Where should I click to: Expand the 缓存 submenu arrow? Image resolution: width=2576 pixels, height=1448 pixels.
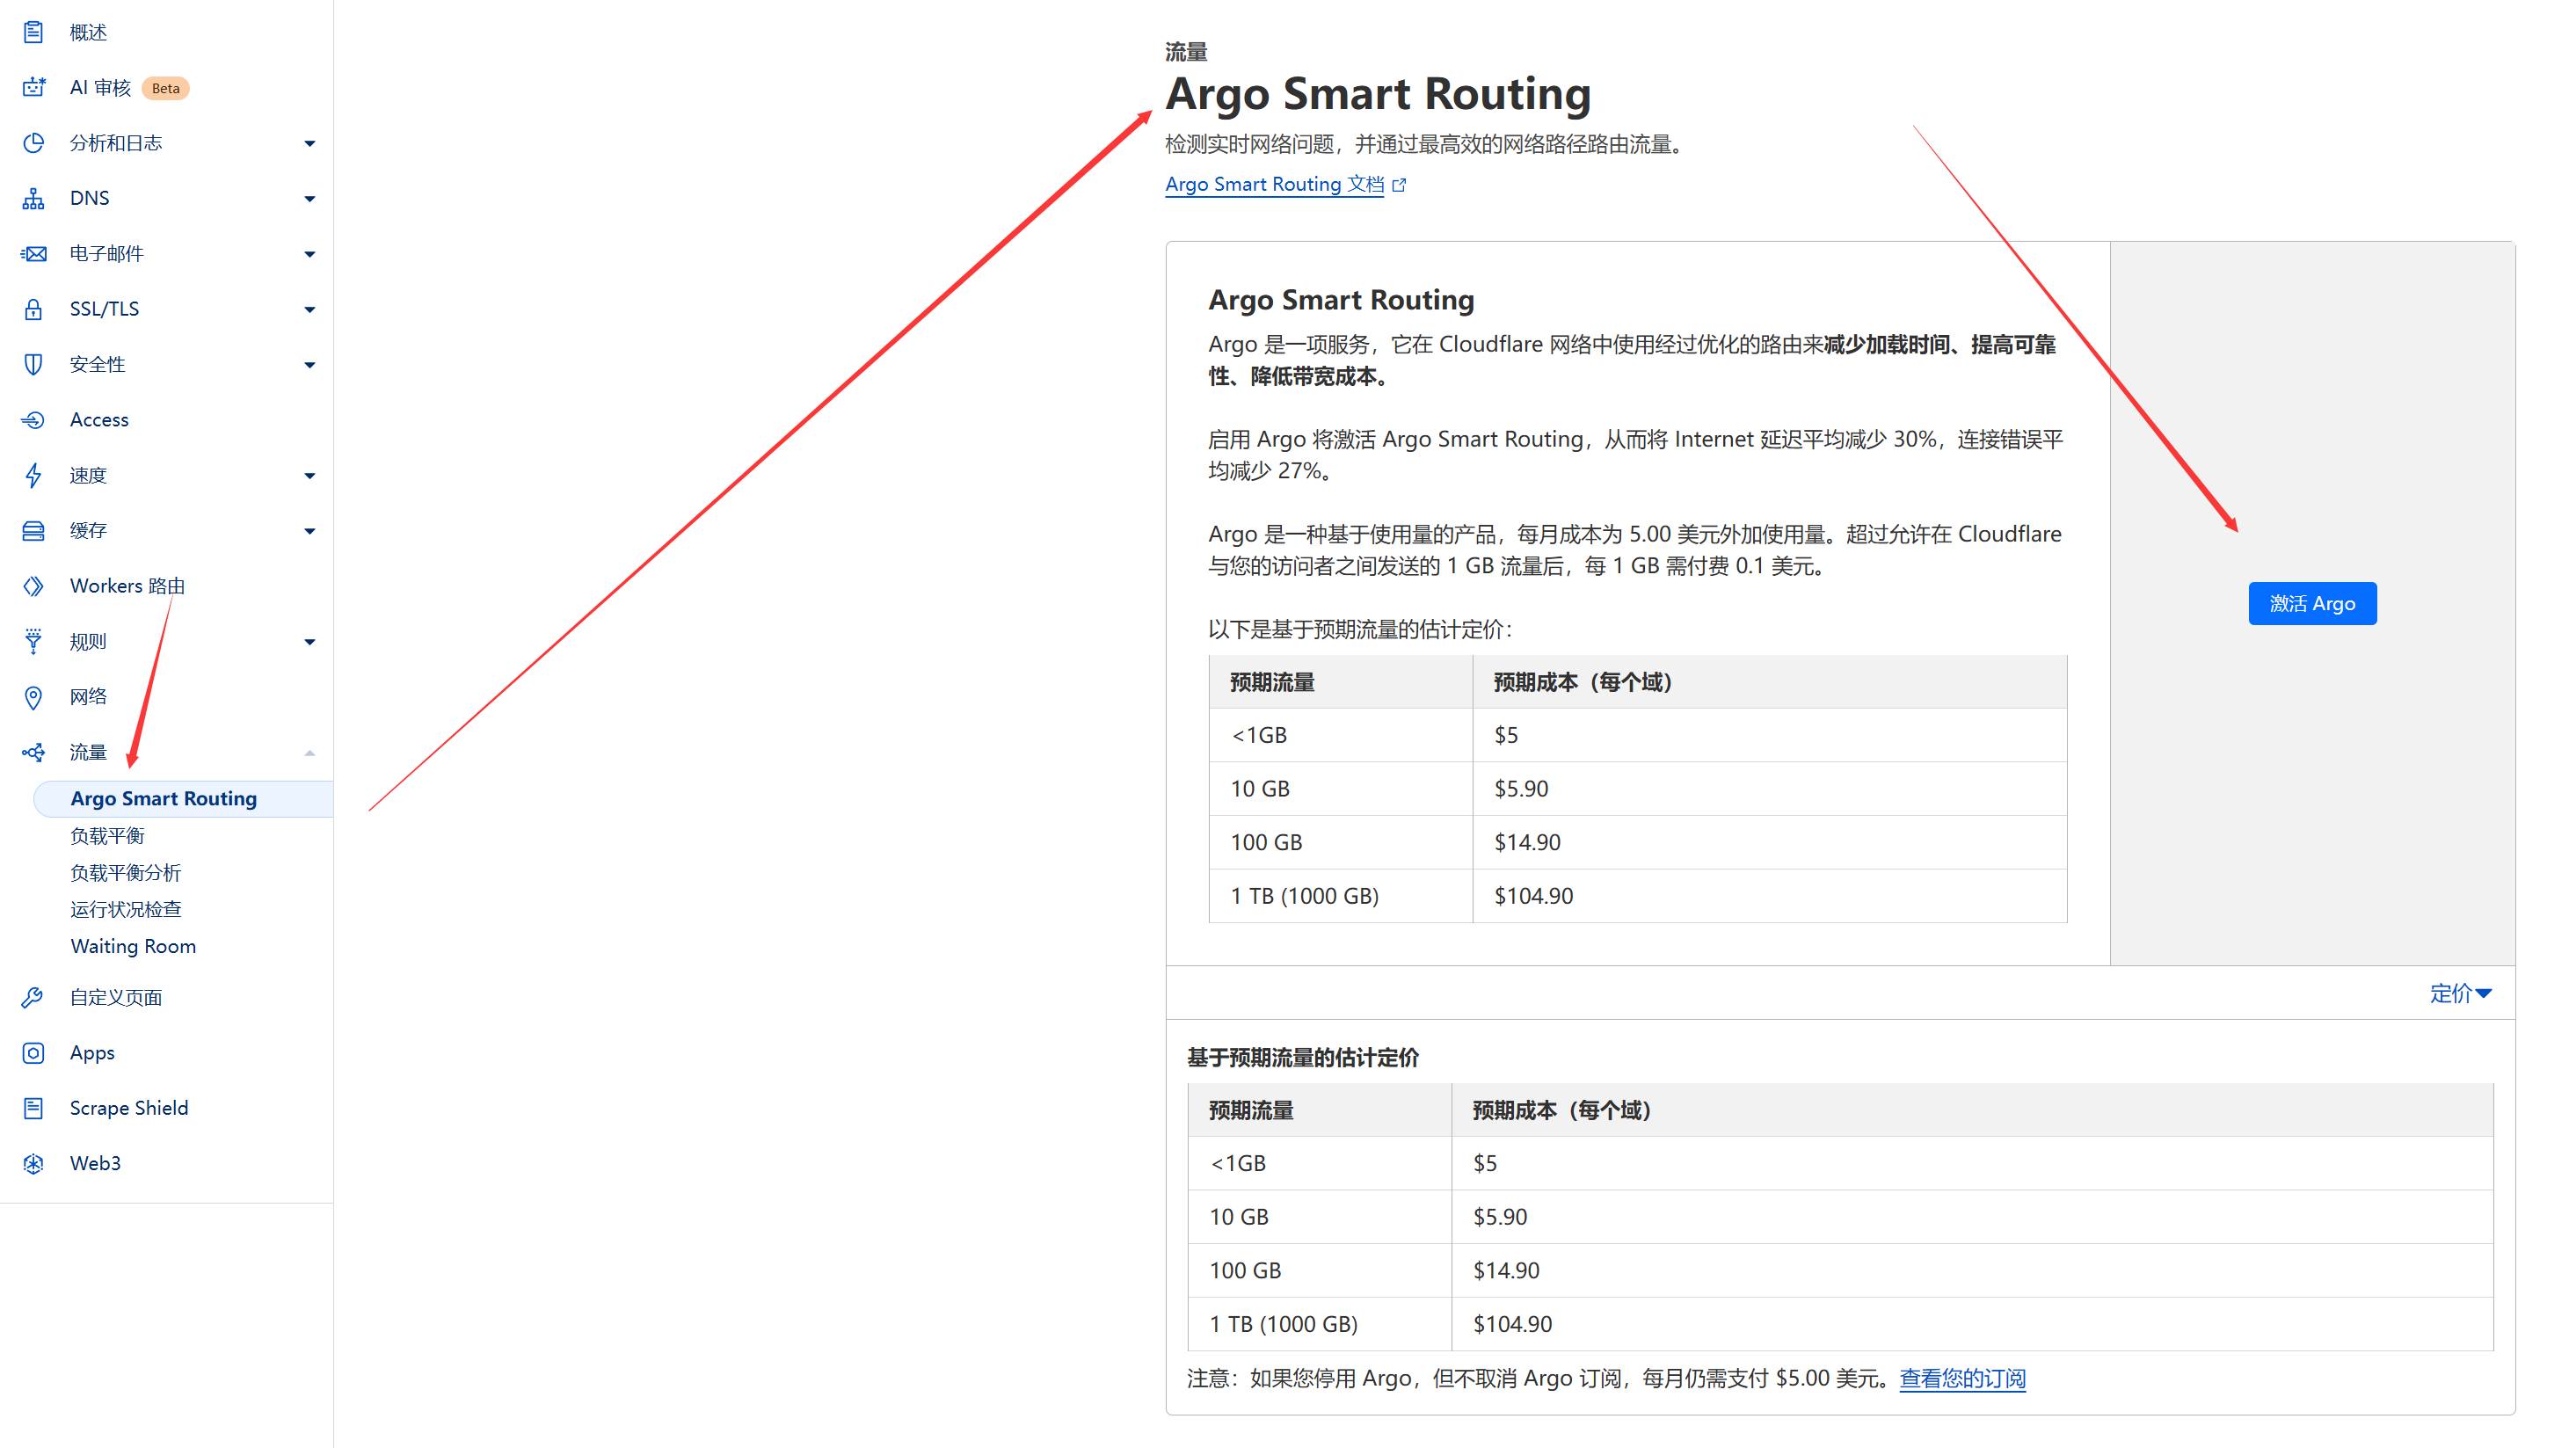(x=309, y=531)
